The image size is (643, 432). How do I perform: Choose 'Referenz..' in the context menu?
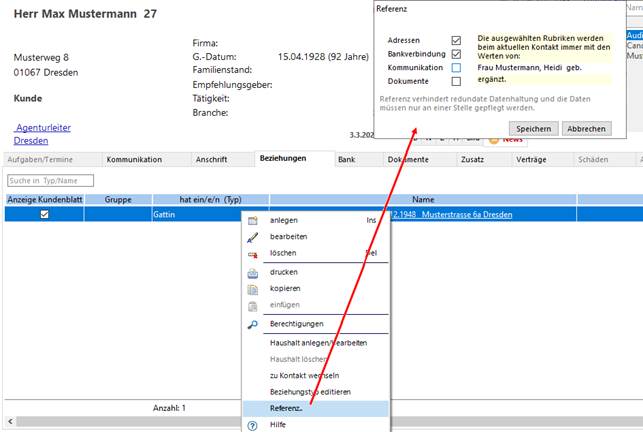[286, 409]
